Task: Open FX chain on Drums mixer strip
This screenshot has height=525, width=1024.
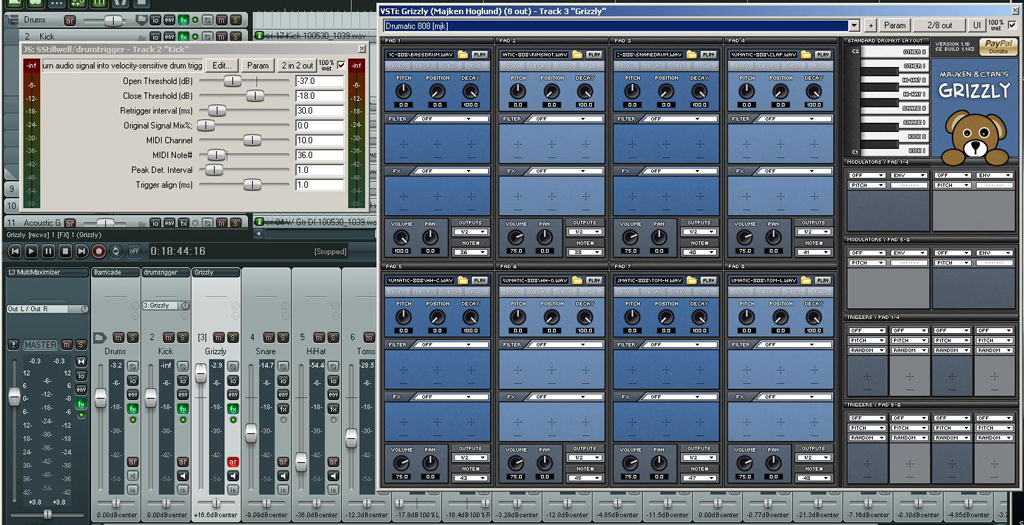Action: pyautogui.click(x=133, y=409)
